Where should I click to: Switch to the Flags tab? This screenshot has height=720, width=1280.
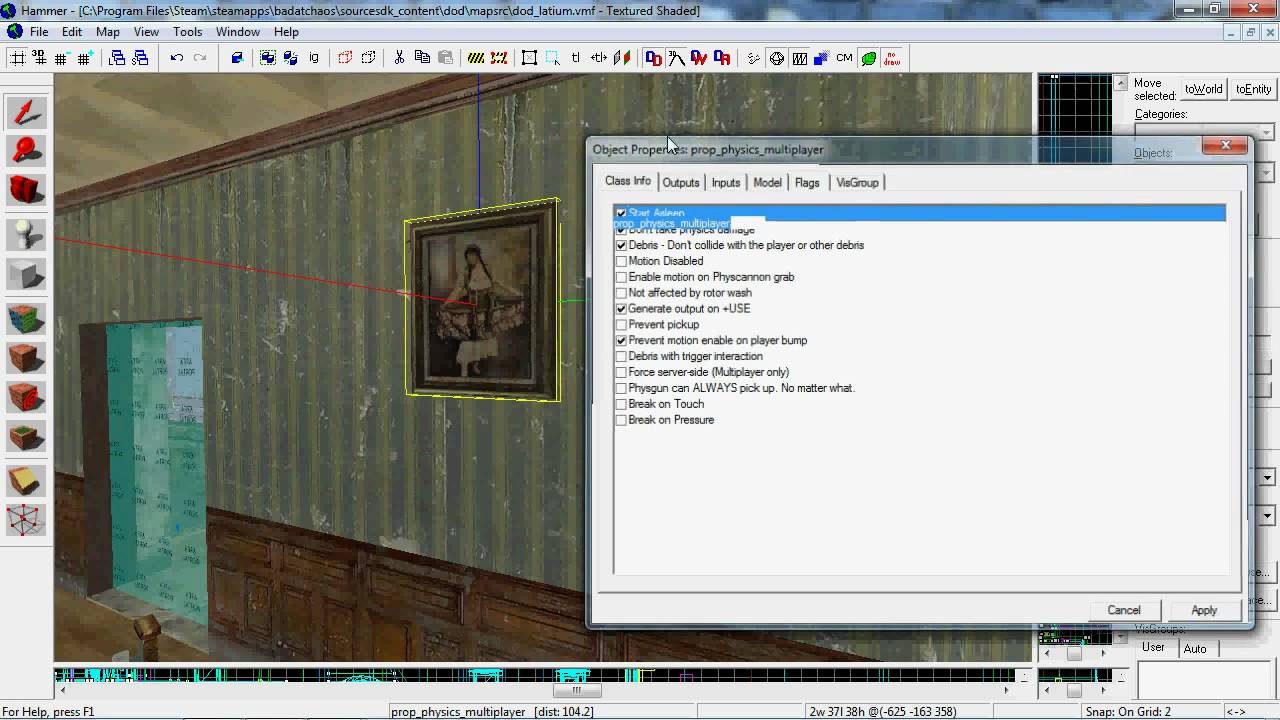[x=807, y=183]
